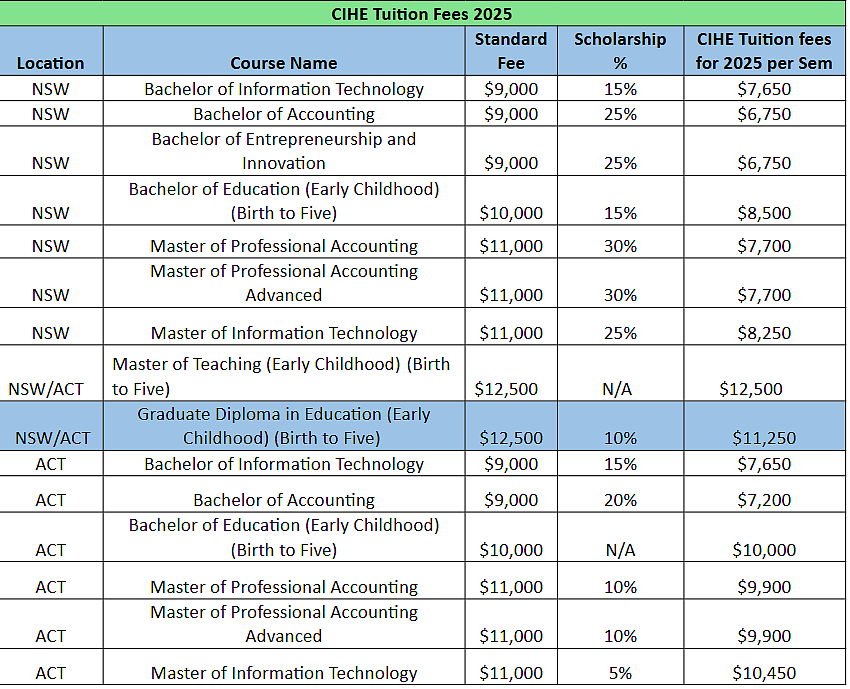Screen dimensions: 850x689
Task: Select NSW Bachelor of Accounting $6,750 fee
Action: click(764, 114)
